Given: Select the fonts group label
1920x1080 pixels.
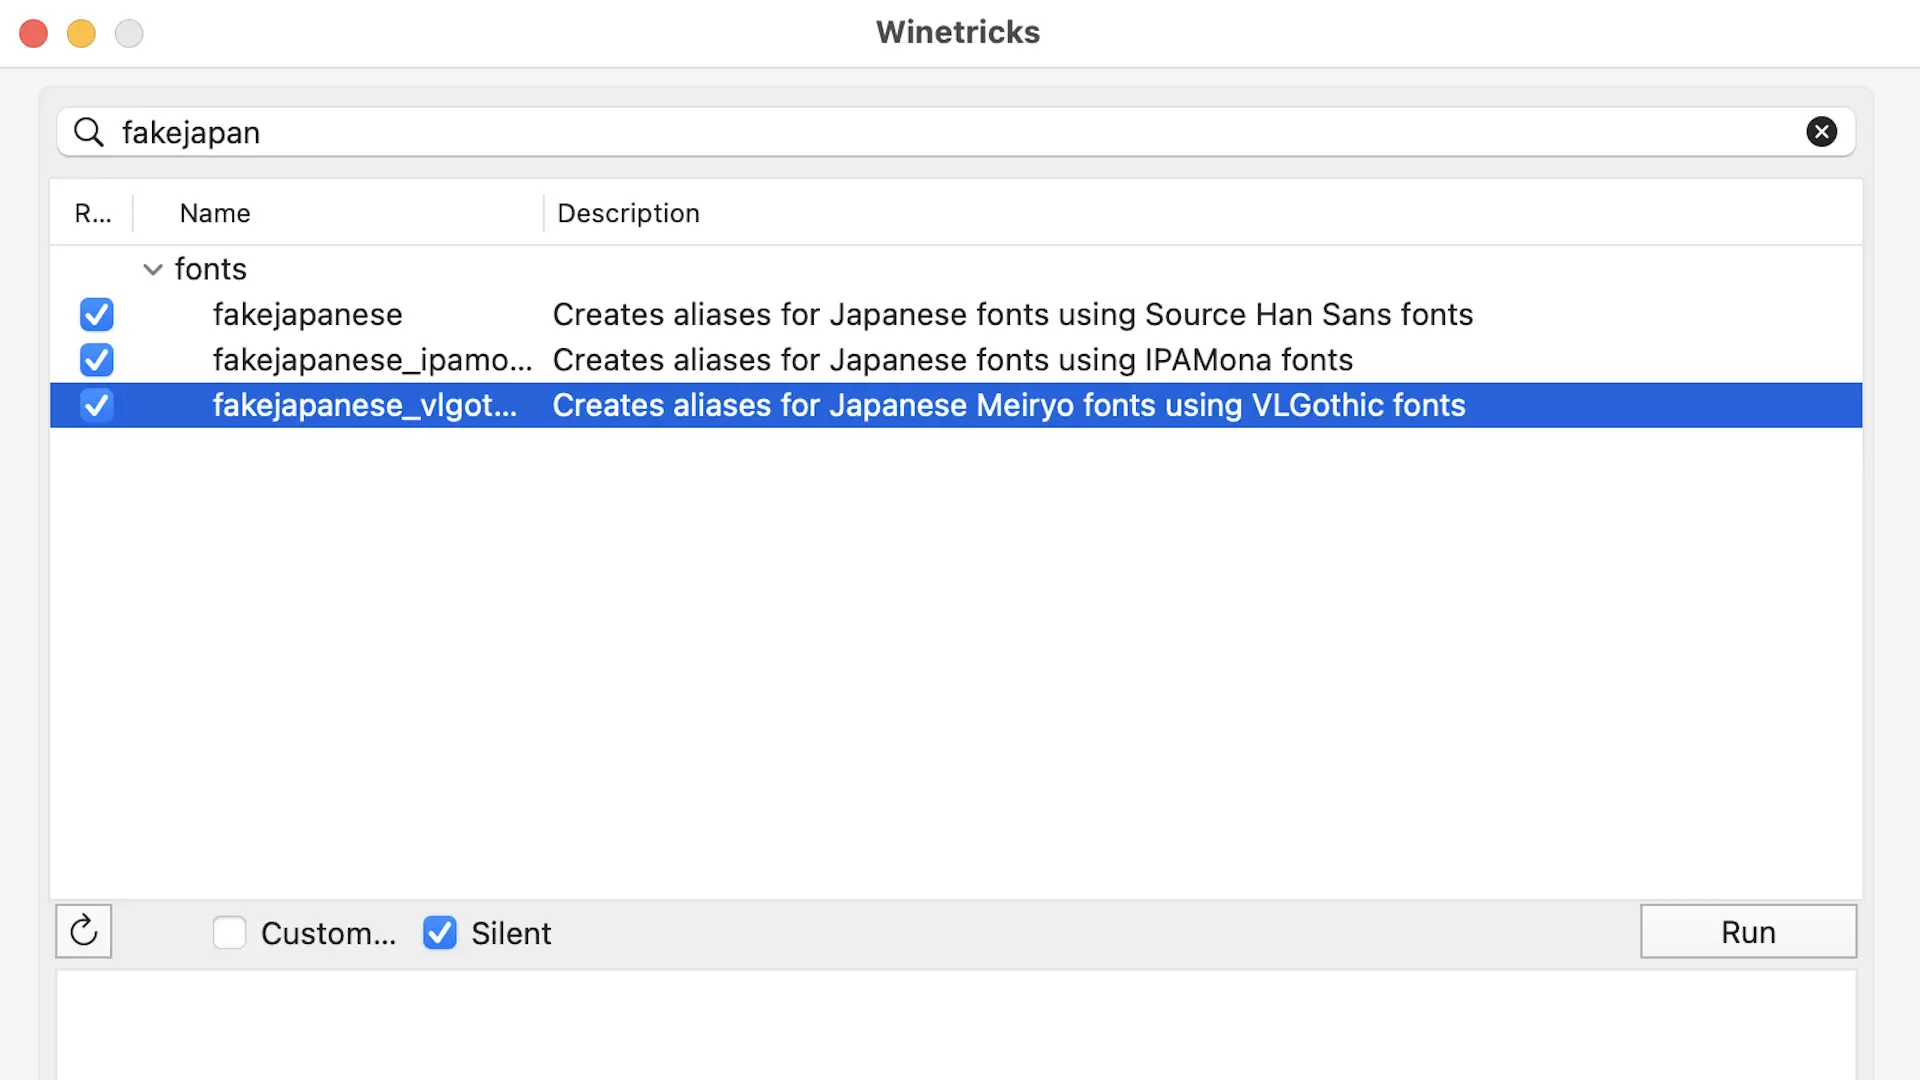Looking at the screenshot, I should pyautogui.click(x=210, y=269).
